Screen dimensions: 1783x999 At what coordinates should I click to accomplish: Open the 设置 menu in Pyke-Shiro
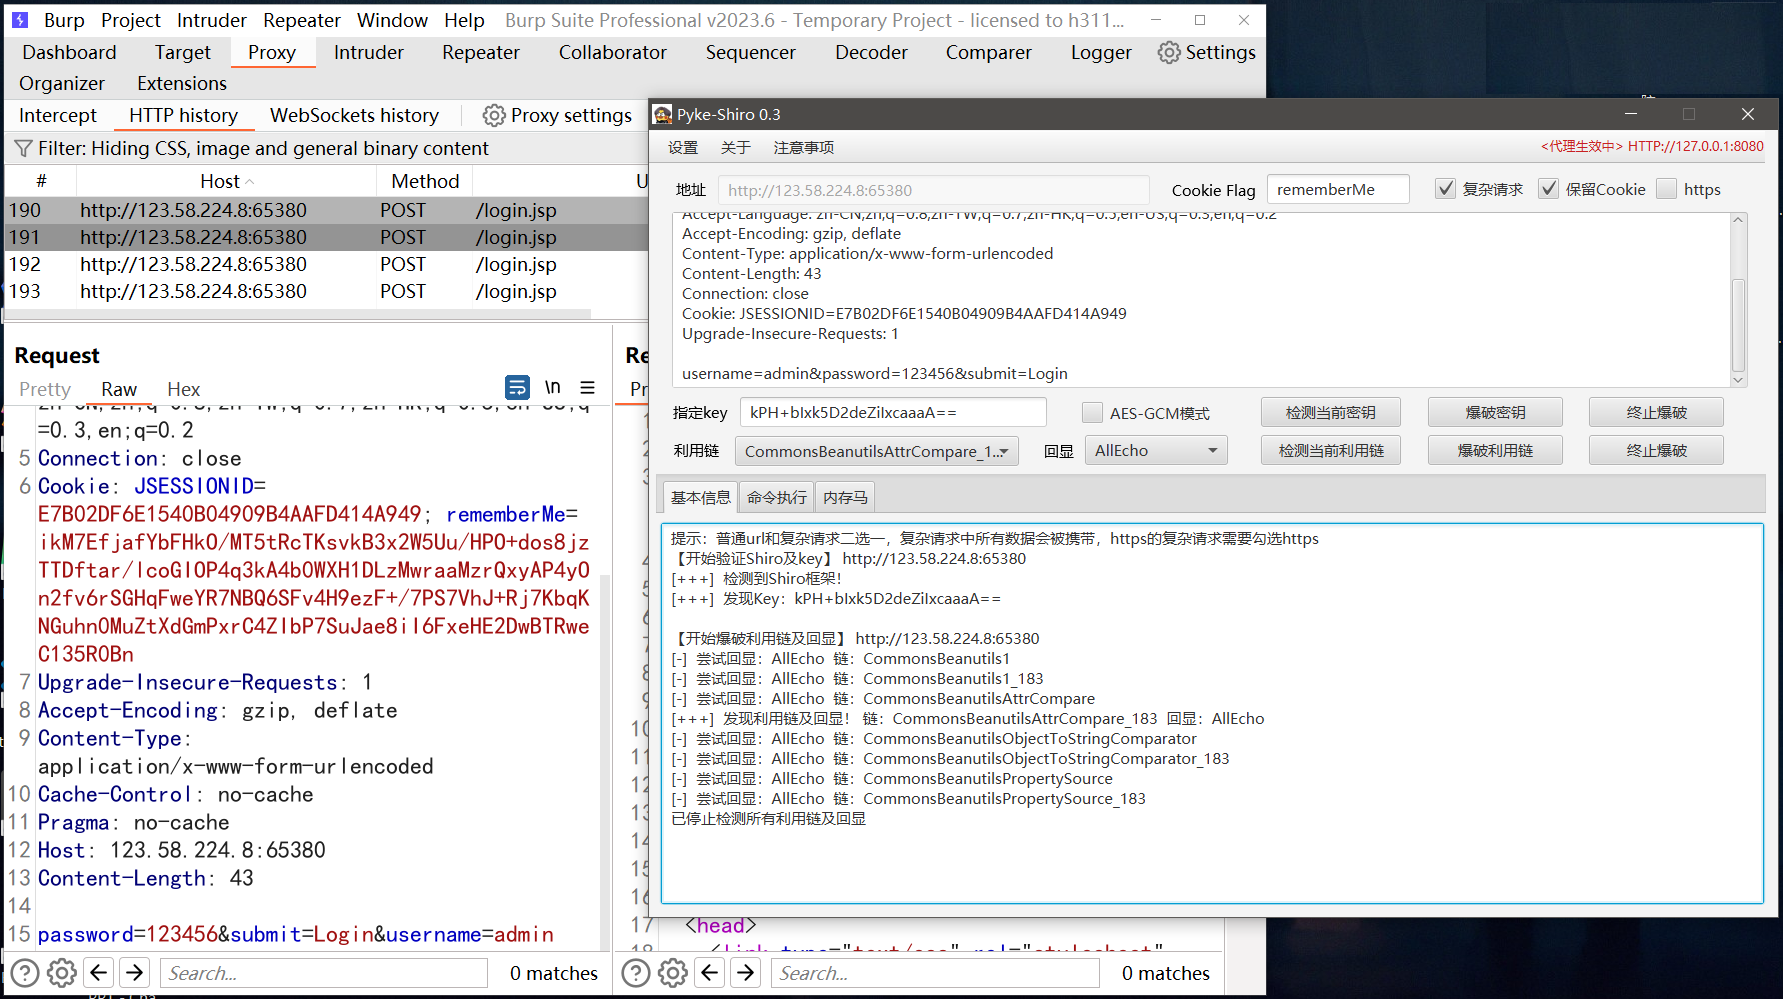point(683,148)
